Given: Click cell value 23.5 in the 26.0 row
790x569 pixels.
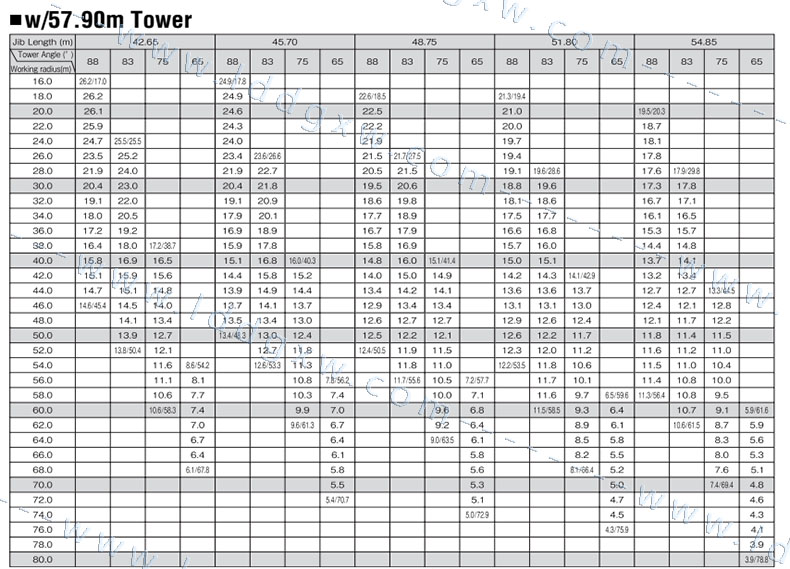Looking at the screenshot, I should tap(93, 156).
